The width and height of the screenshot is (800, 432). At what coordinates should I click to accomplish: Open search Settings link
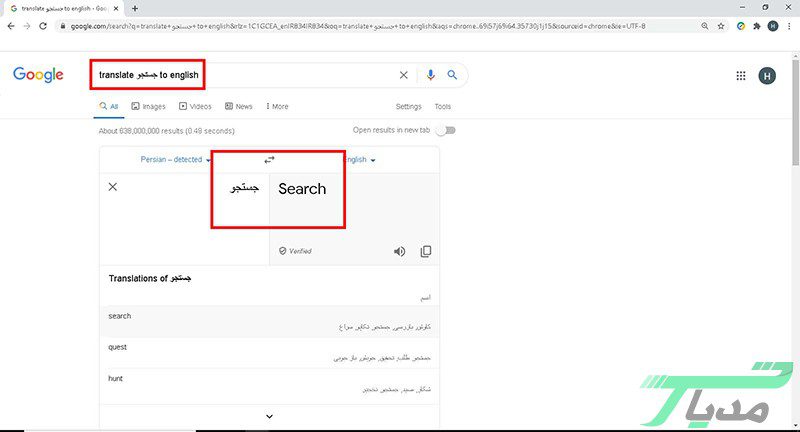[x=408, y=106]
